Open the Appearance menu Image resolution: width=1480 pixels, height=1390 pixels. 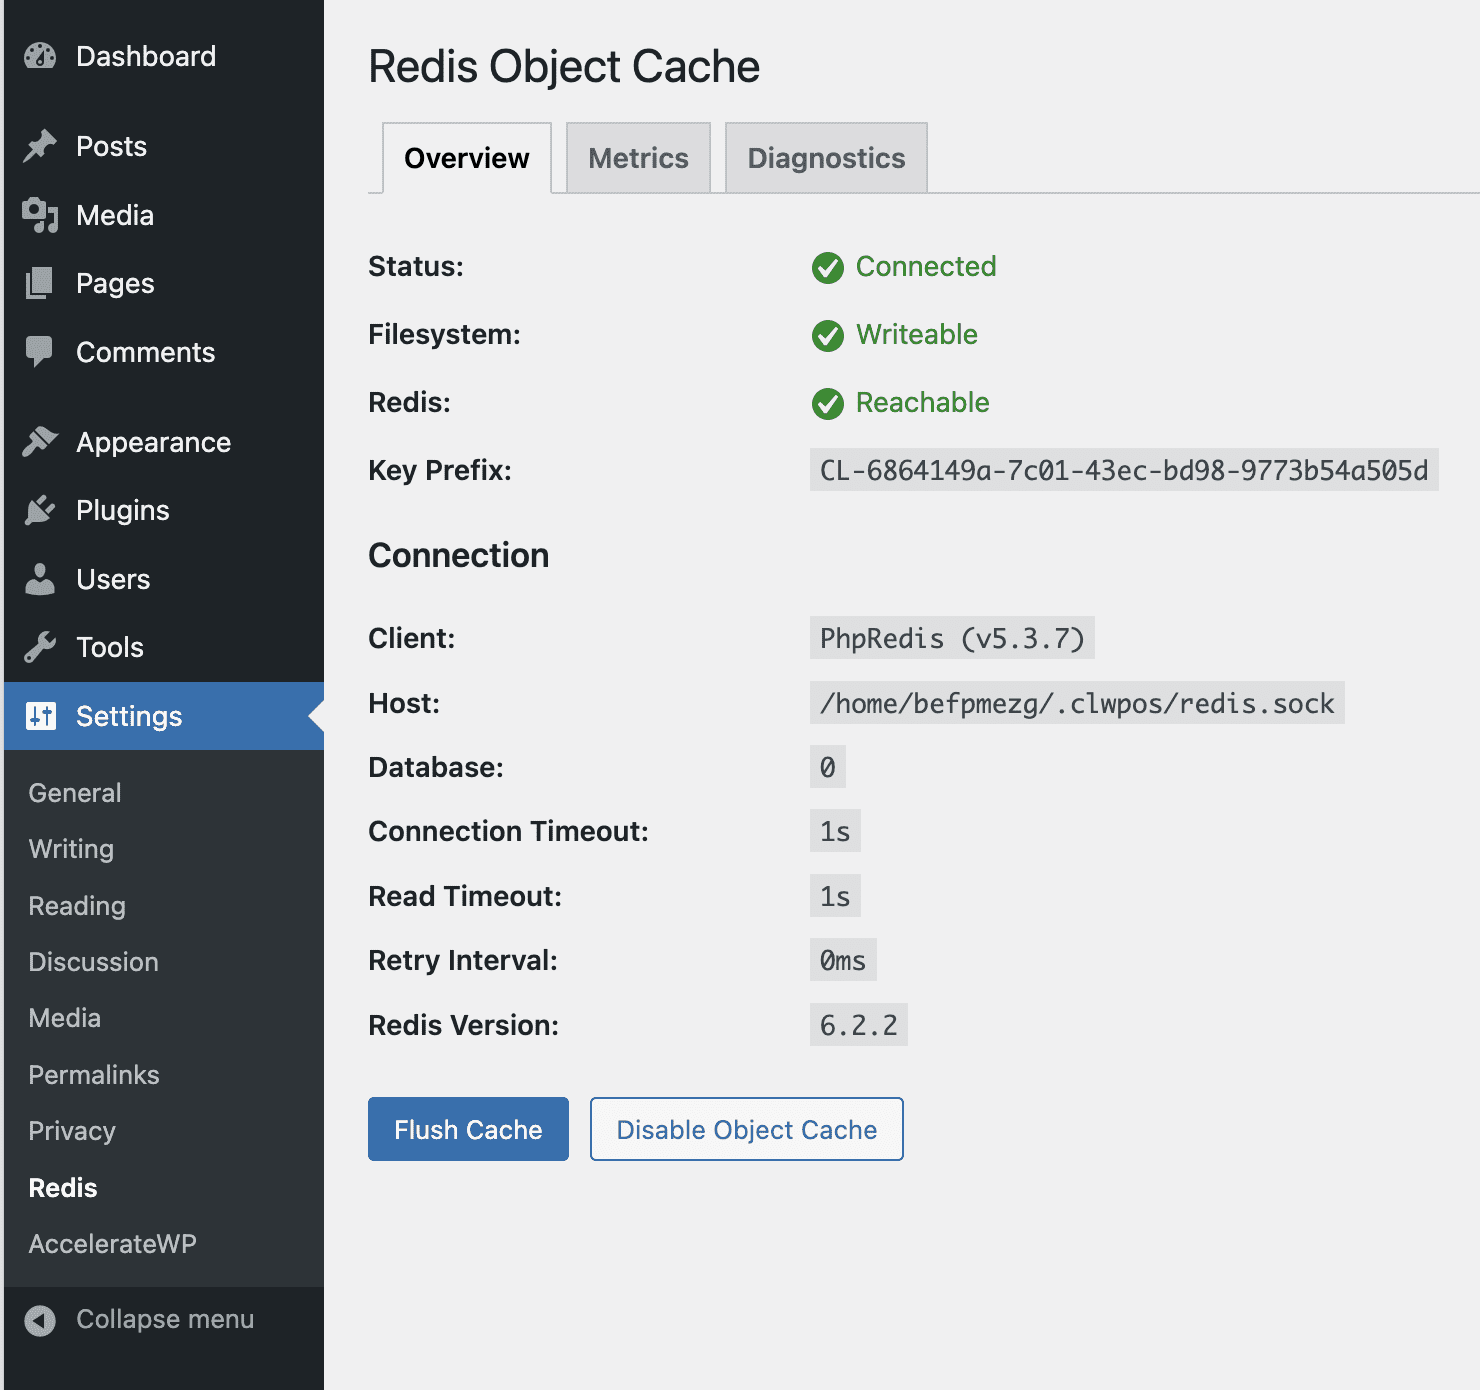164,442
